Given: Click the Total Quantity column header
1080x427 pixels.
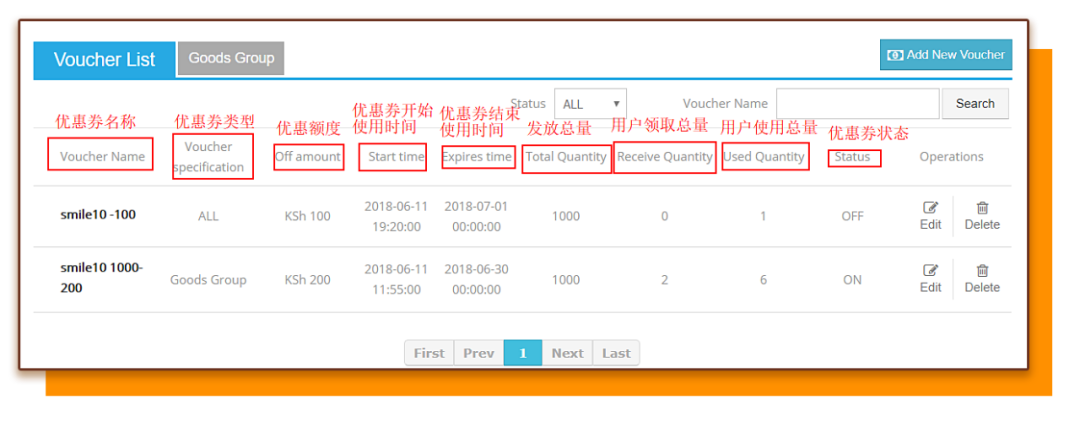Looking at the screenshot, I should tap(566, 156).
